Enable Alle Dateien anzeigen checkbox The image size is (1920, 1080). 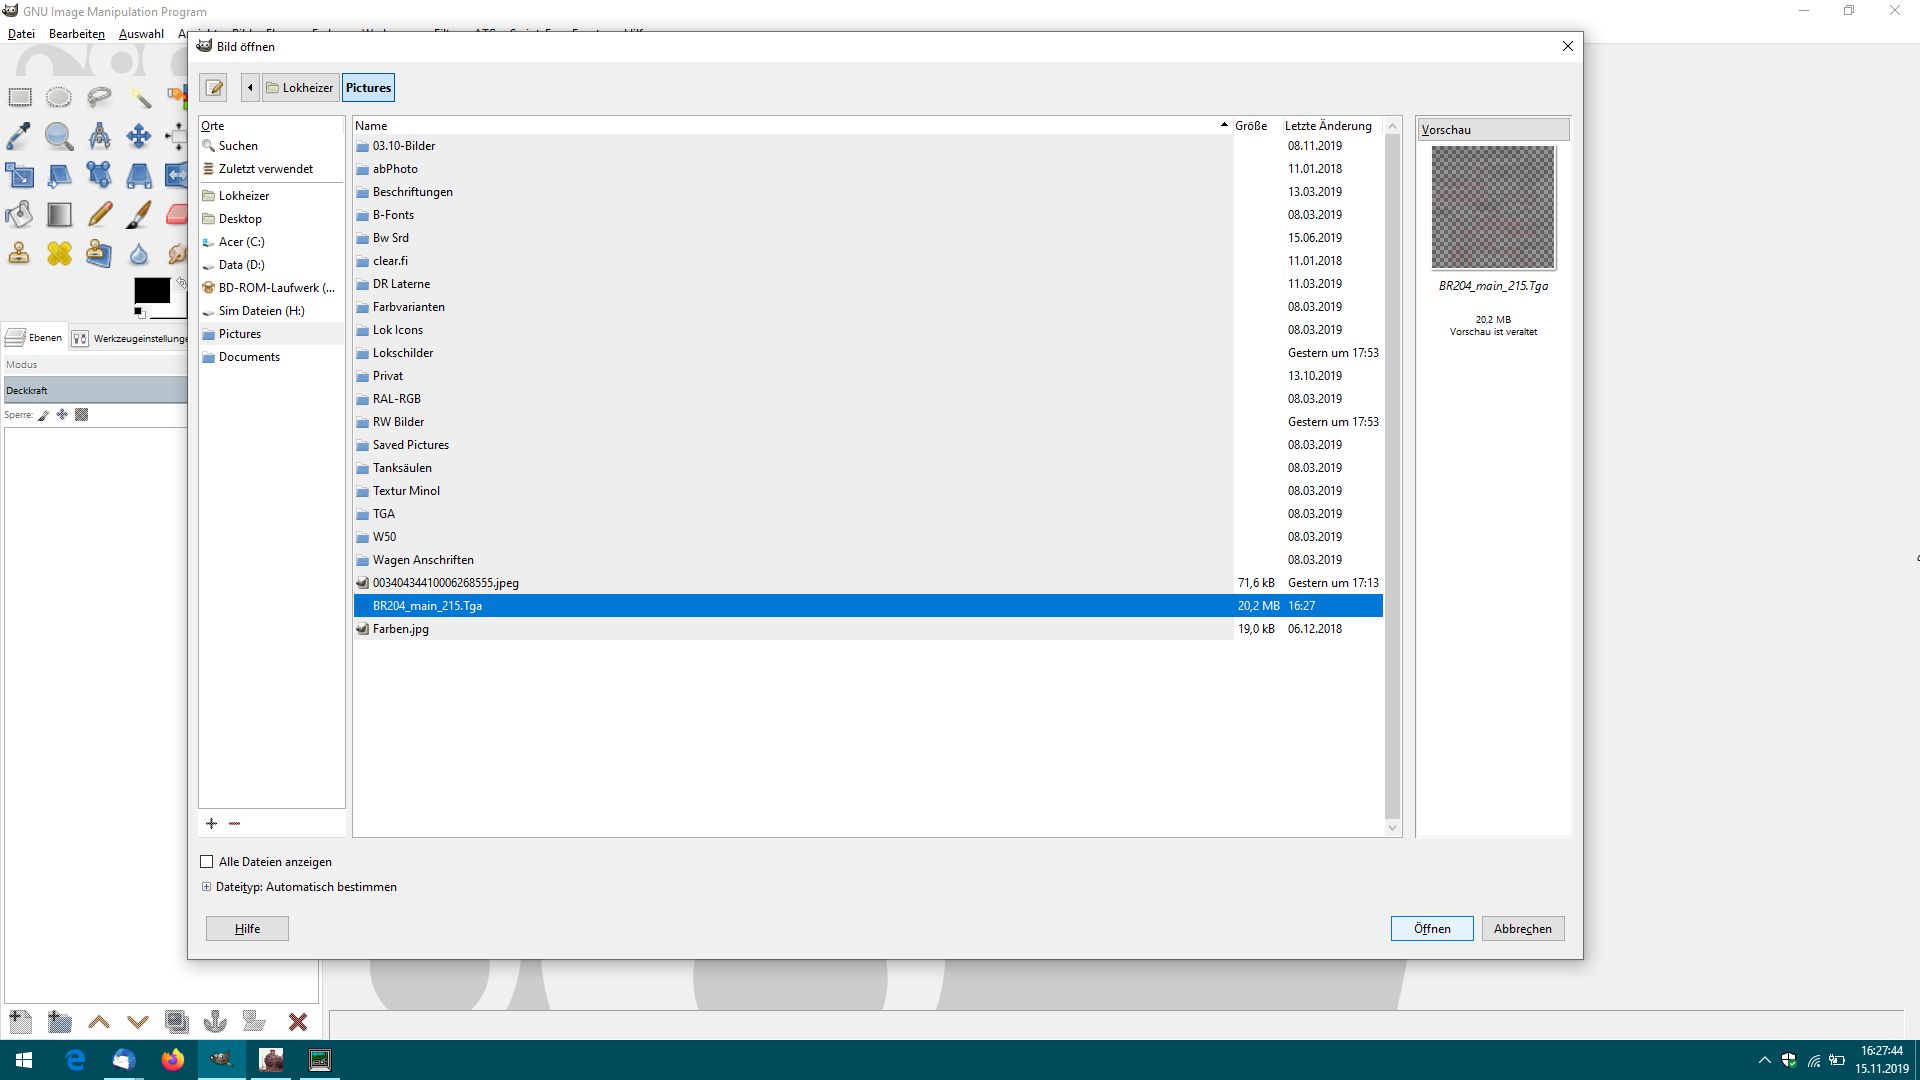(x=207, y=862)
